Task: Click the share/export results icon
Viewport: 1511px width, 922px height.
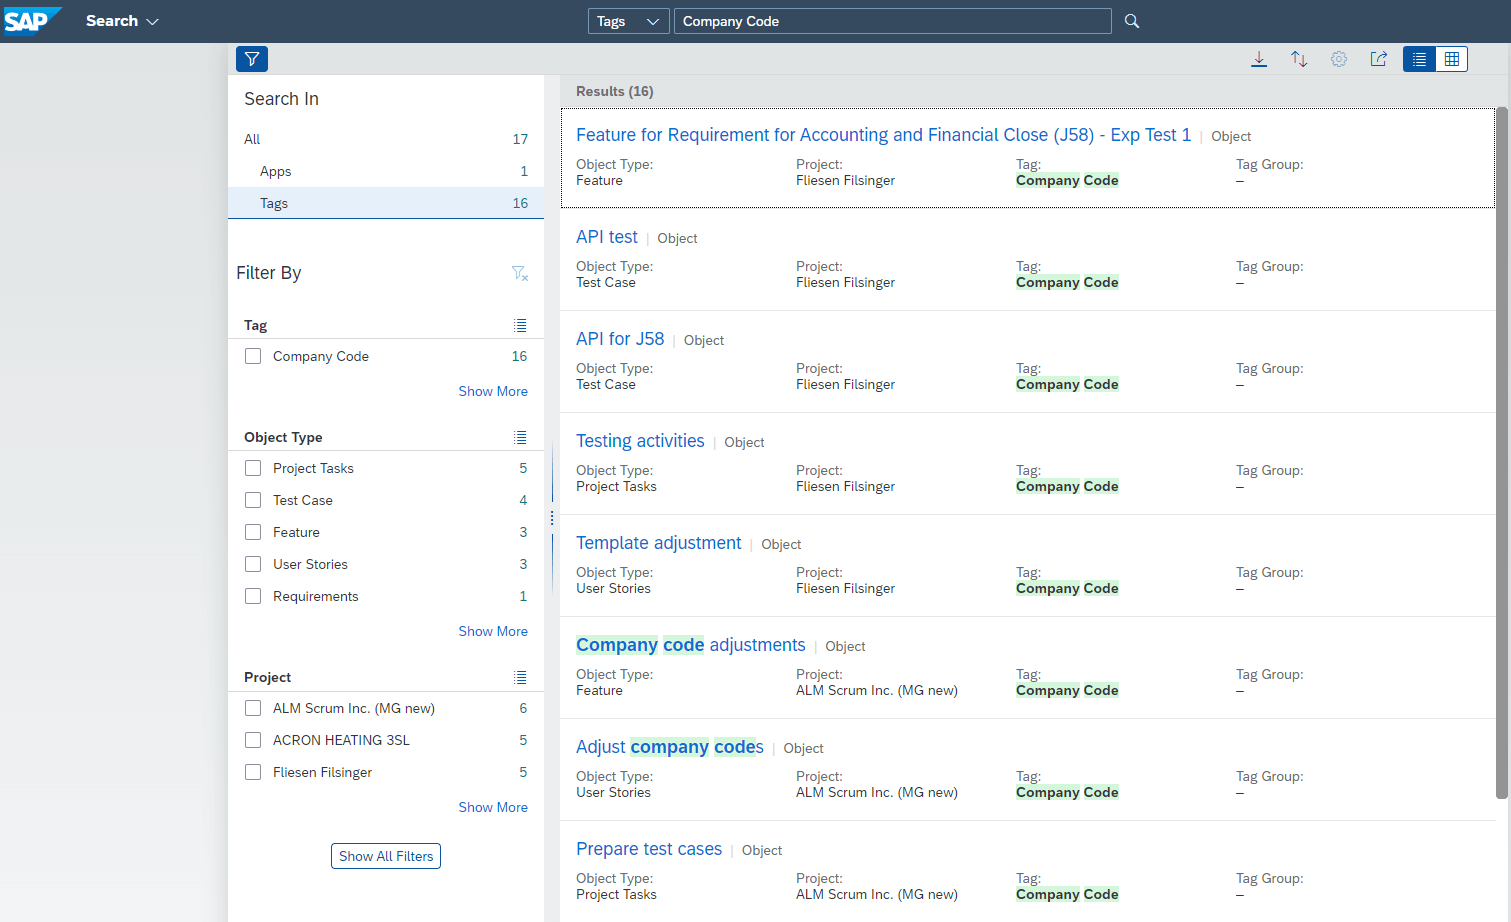Action: (1379, 59)
